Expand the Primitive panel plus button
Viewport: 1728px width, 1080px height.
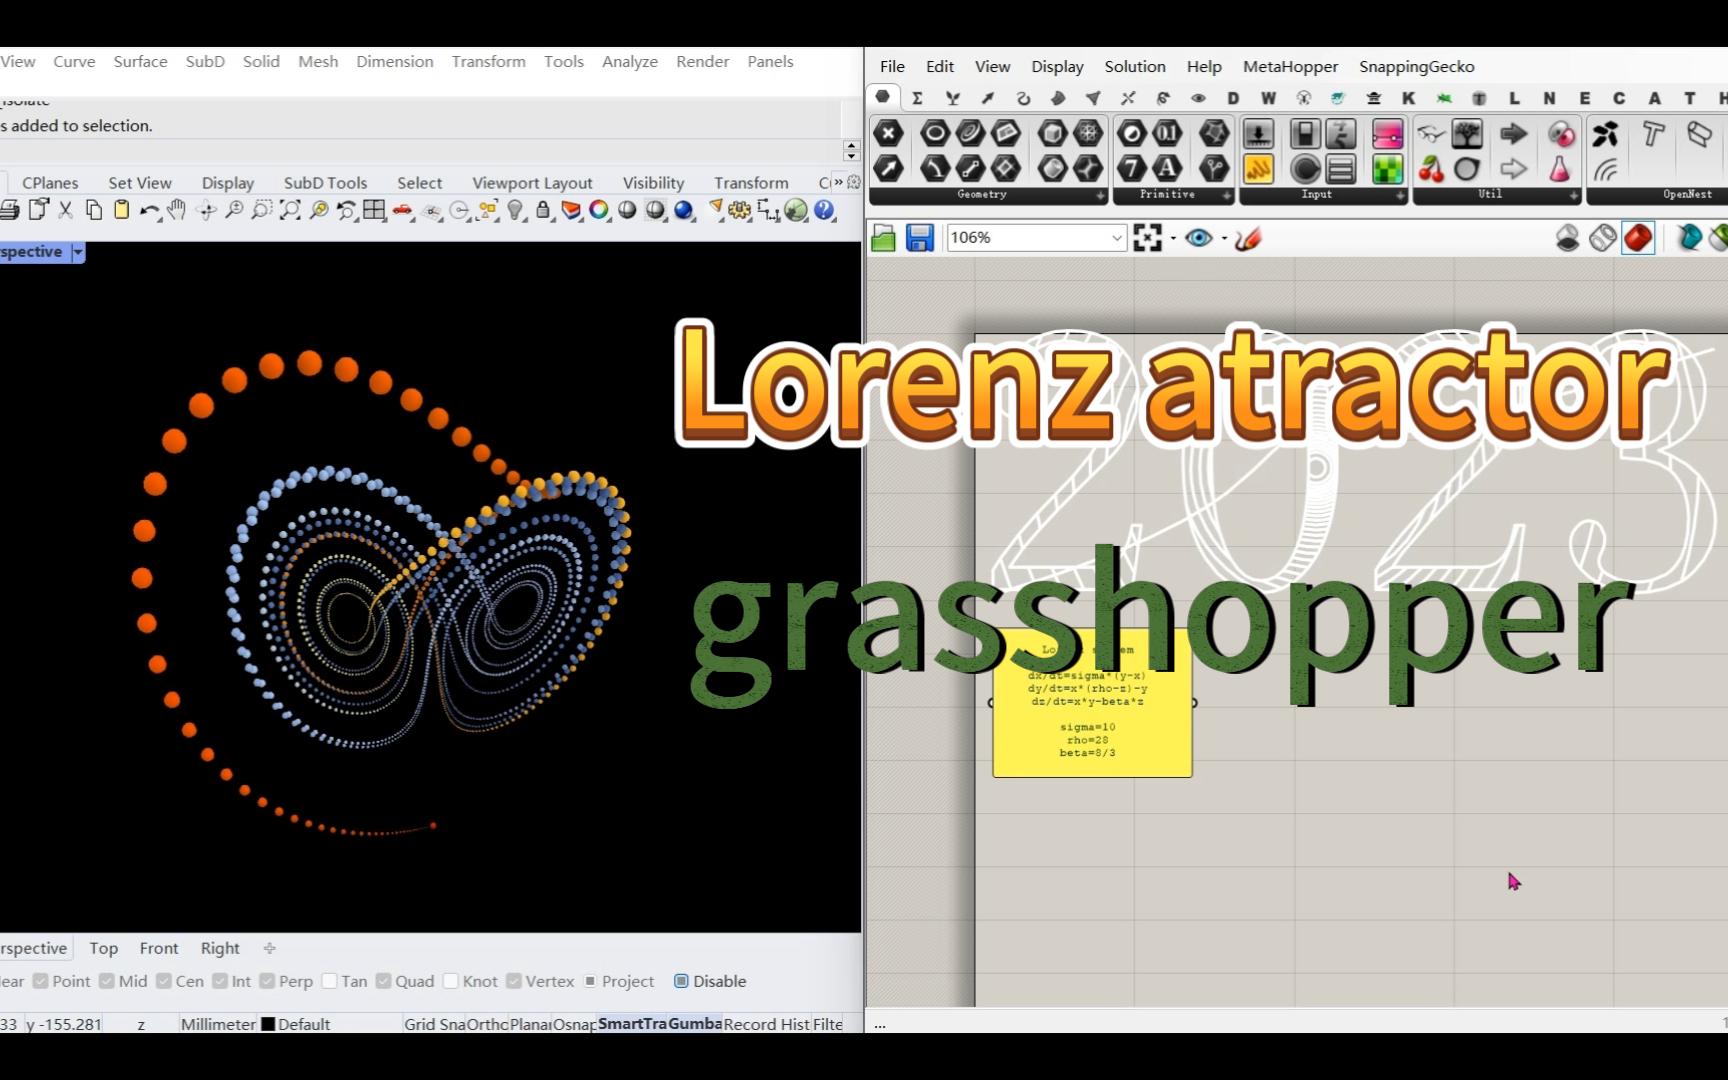(1227, 195)
